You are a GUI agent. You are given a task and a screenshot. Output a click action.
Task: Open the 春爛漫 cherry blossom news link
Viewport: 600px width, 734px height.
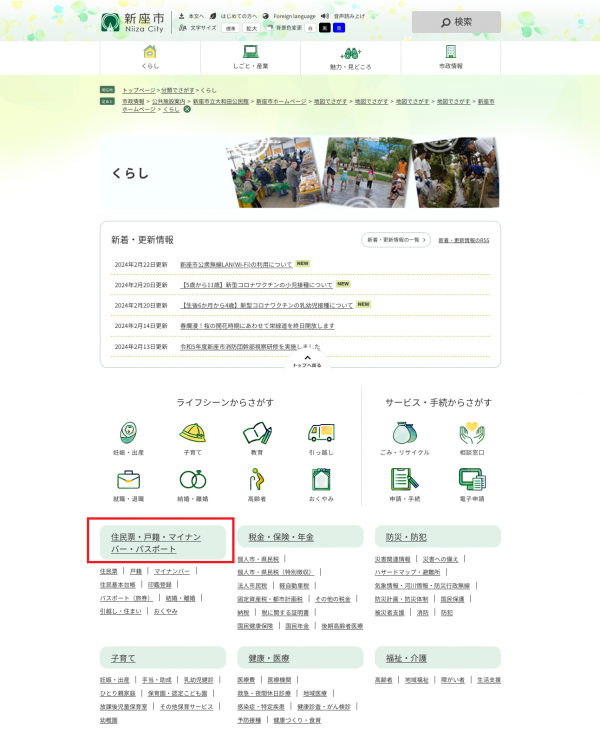(x=257, y=326)
